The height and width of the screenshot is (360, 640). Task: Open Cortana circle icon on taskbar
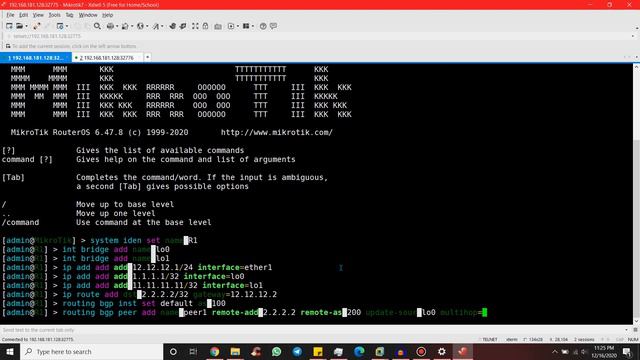173,351
